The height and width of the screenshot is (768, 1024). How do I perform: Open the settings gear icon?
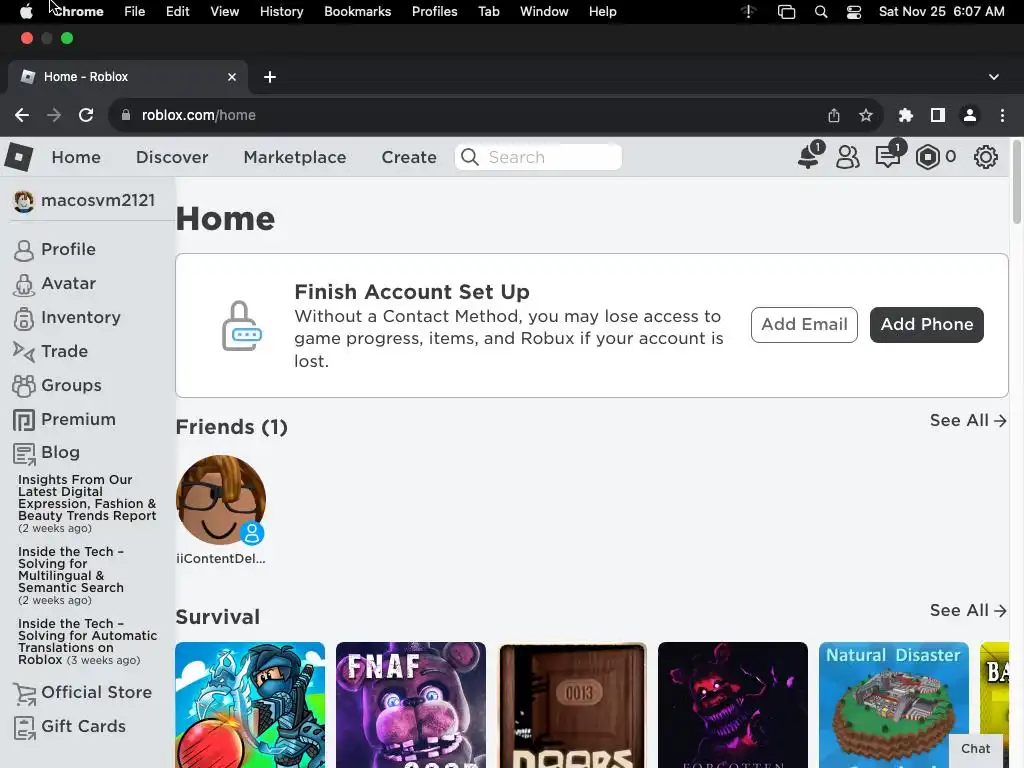(x=985, y=157)
